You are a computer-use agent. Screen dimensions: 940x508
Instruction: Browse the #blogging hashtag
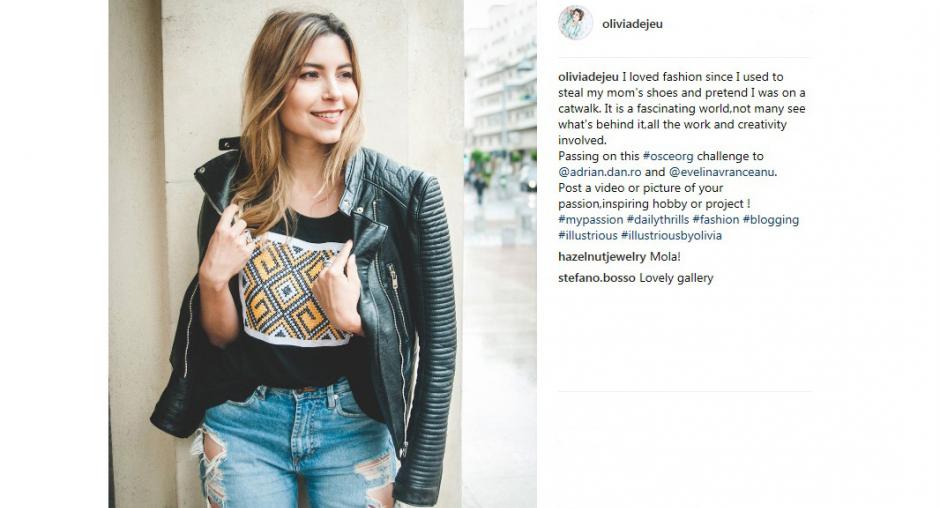tap(771, 220)
